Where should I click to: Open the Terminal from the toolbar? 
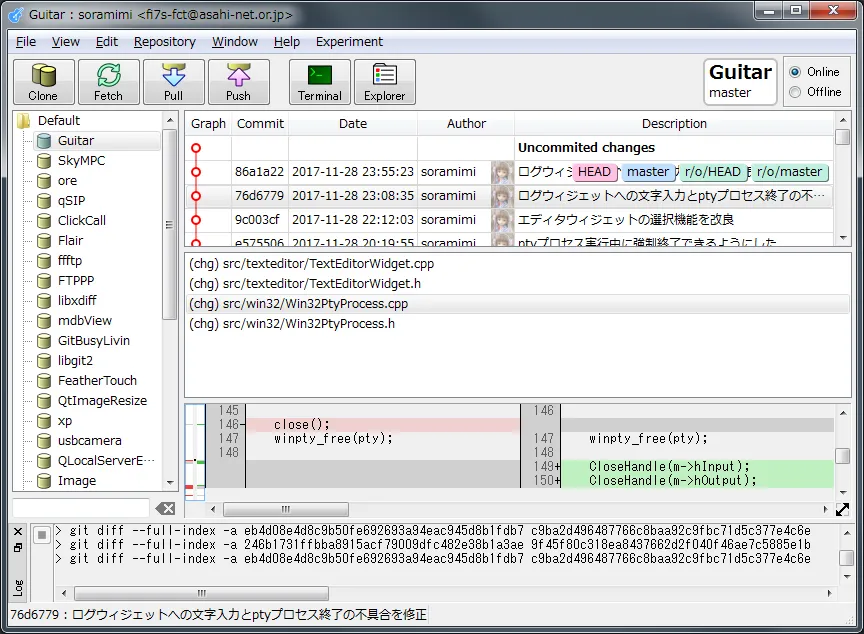319,82
